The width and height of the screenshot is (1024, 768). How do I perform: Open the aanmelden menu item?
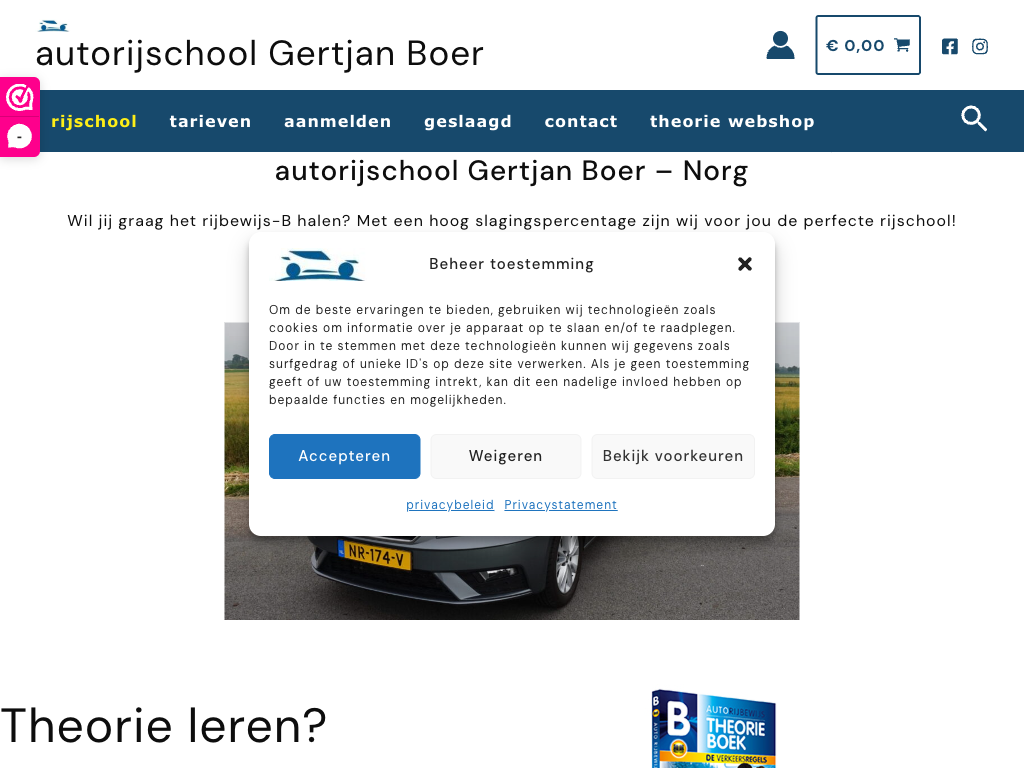[338, 121]
